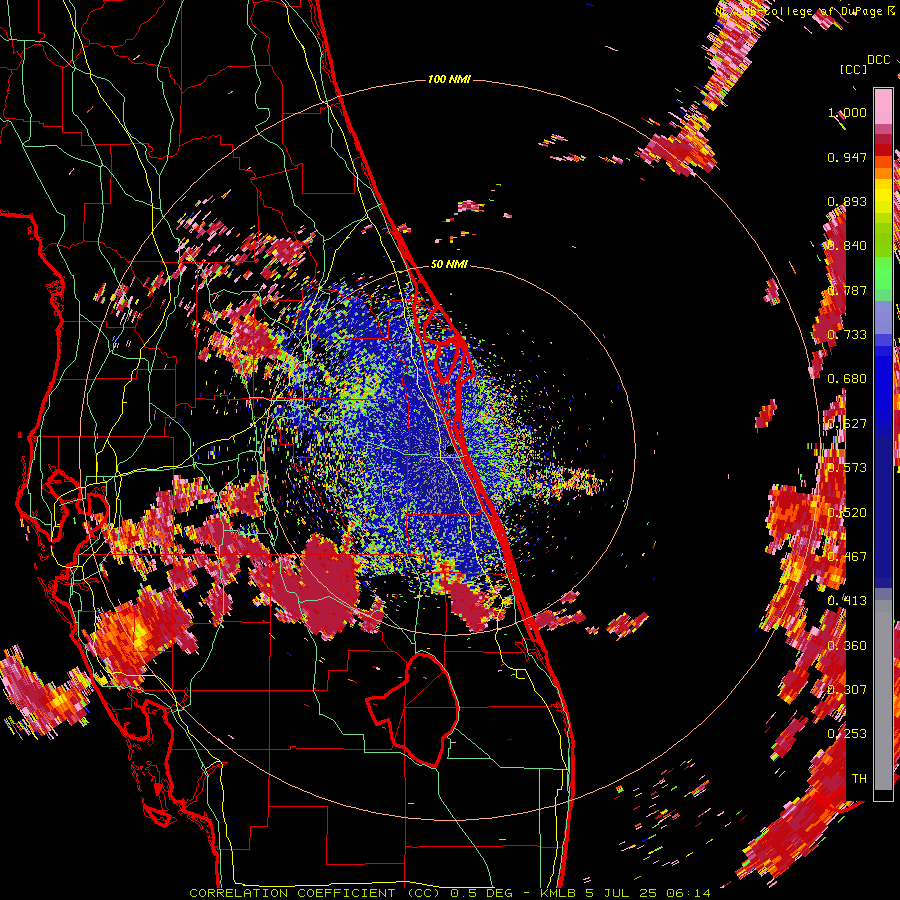Select the 0.627 scale value
The height and width of the screenshot is (900, 900).
847,424
